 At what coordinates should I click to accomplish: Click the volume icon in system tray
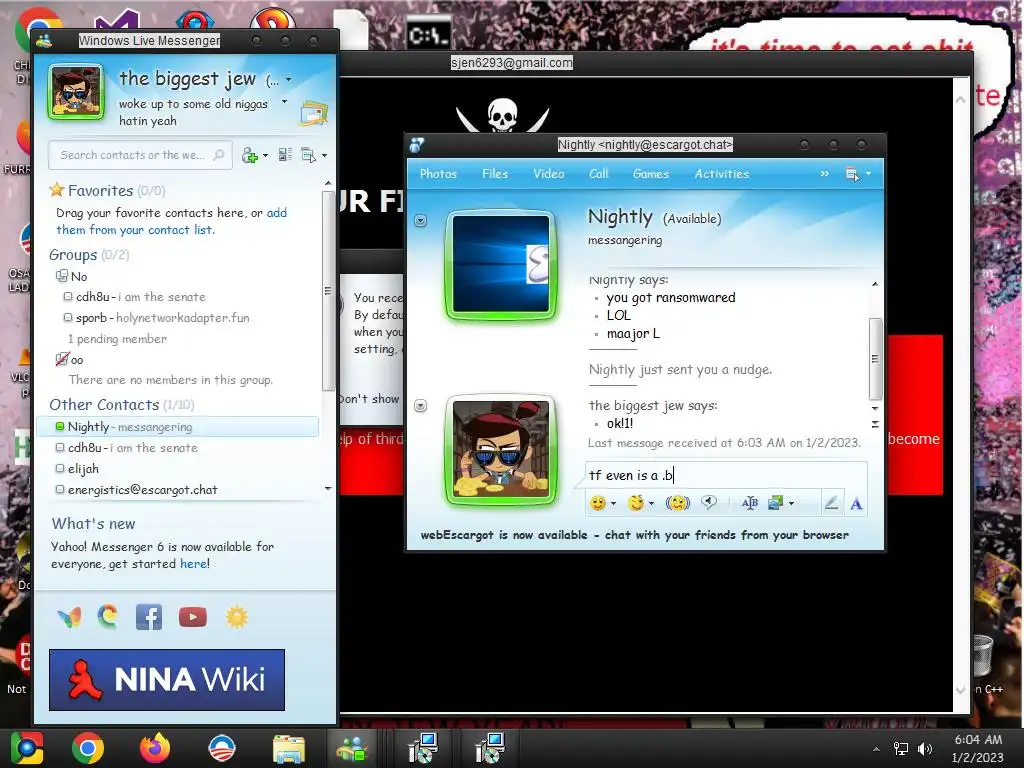(x=925, y=748)
